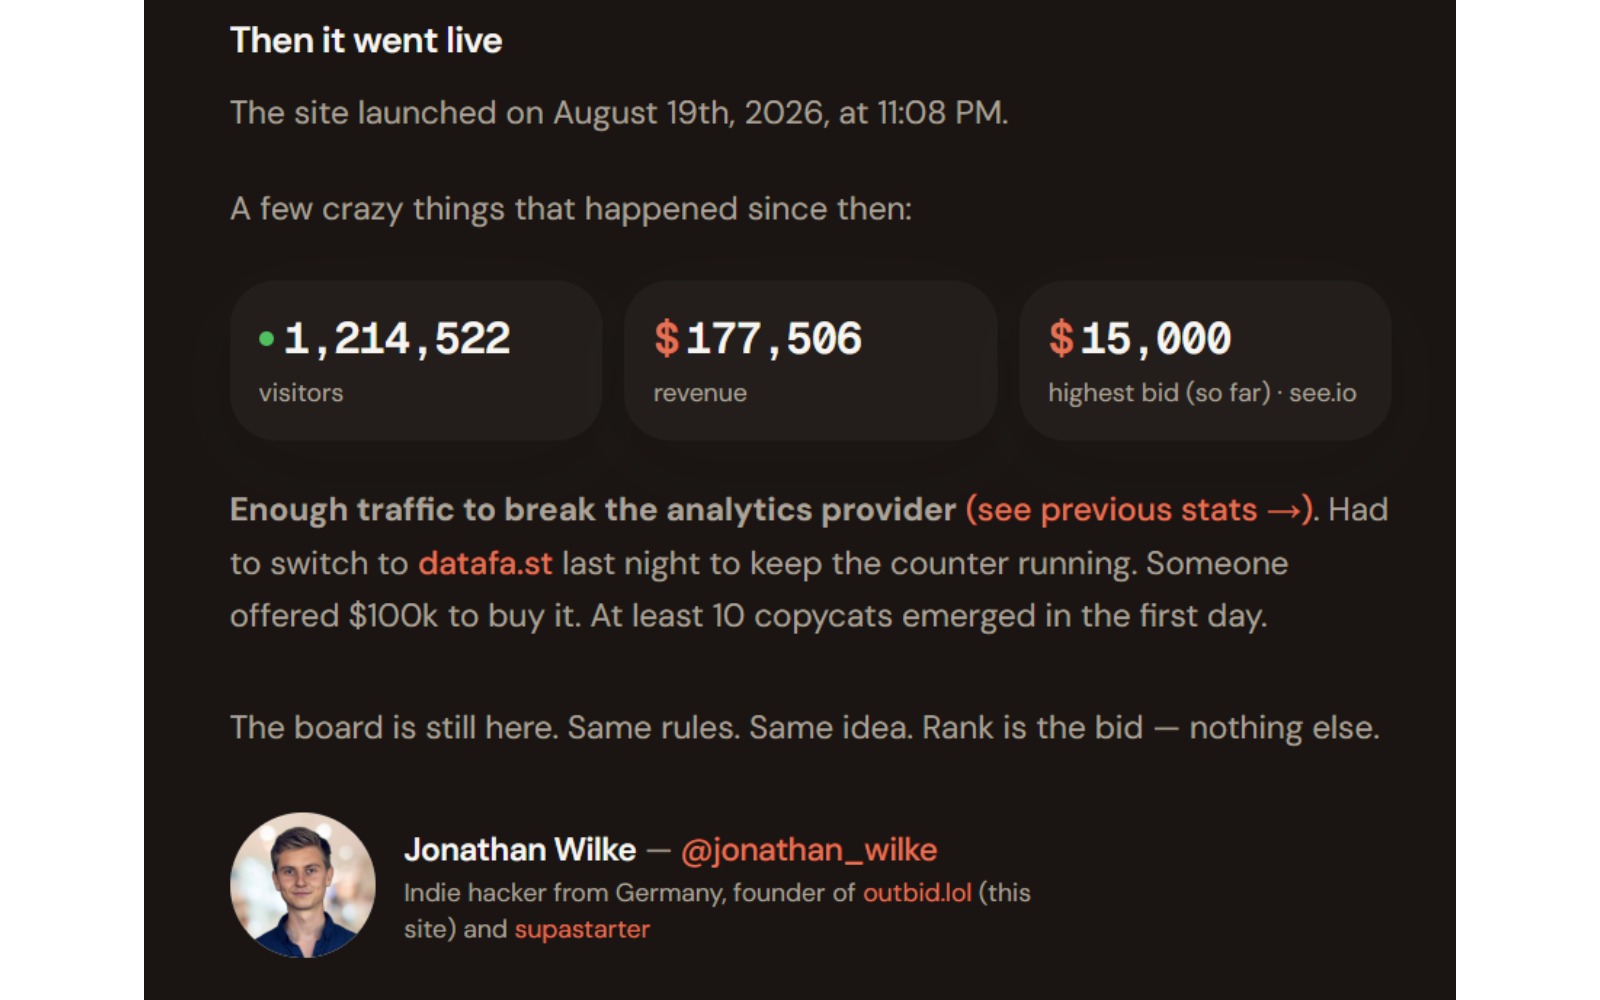The width and height of the screenshot is (1600, 1000).
Task: Click the 'visitors' label
Action: pos(301,393)
